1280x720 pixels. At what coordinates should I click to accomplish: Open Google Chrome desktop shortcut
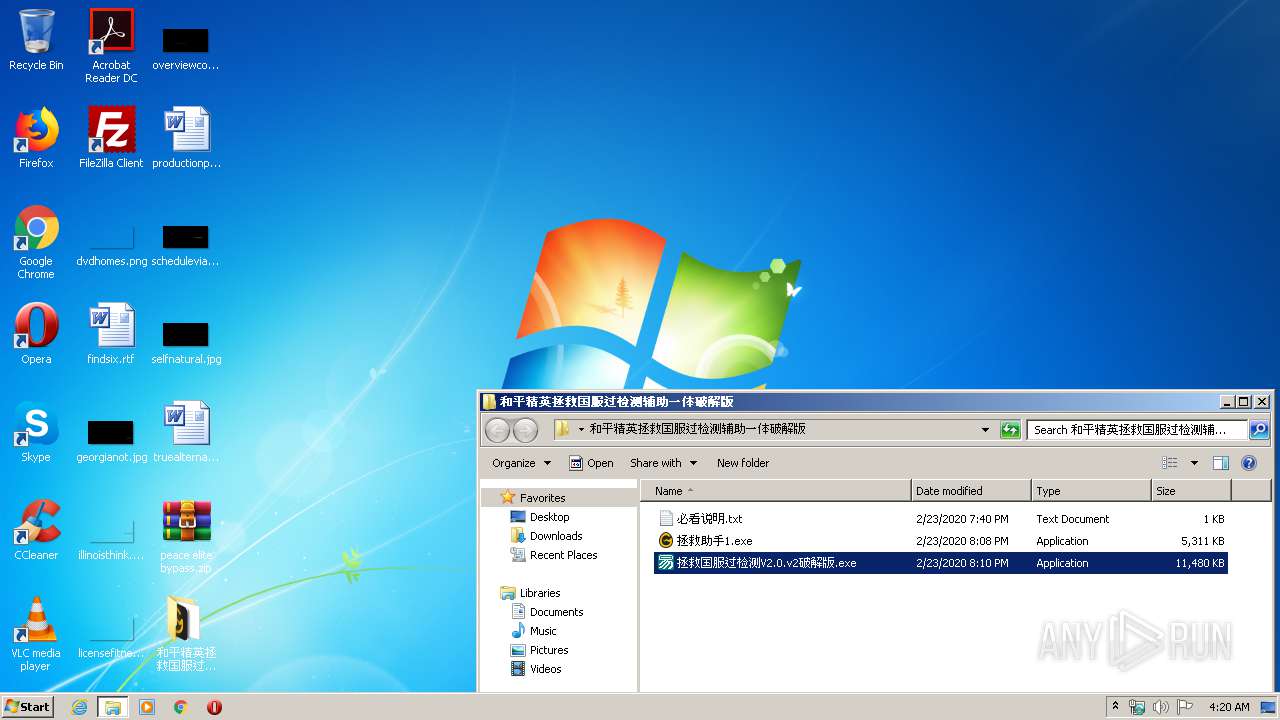(36, 243)
